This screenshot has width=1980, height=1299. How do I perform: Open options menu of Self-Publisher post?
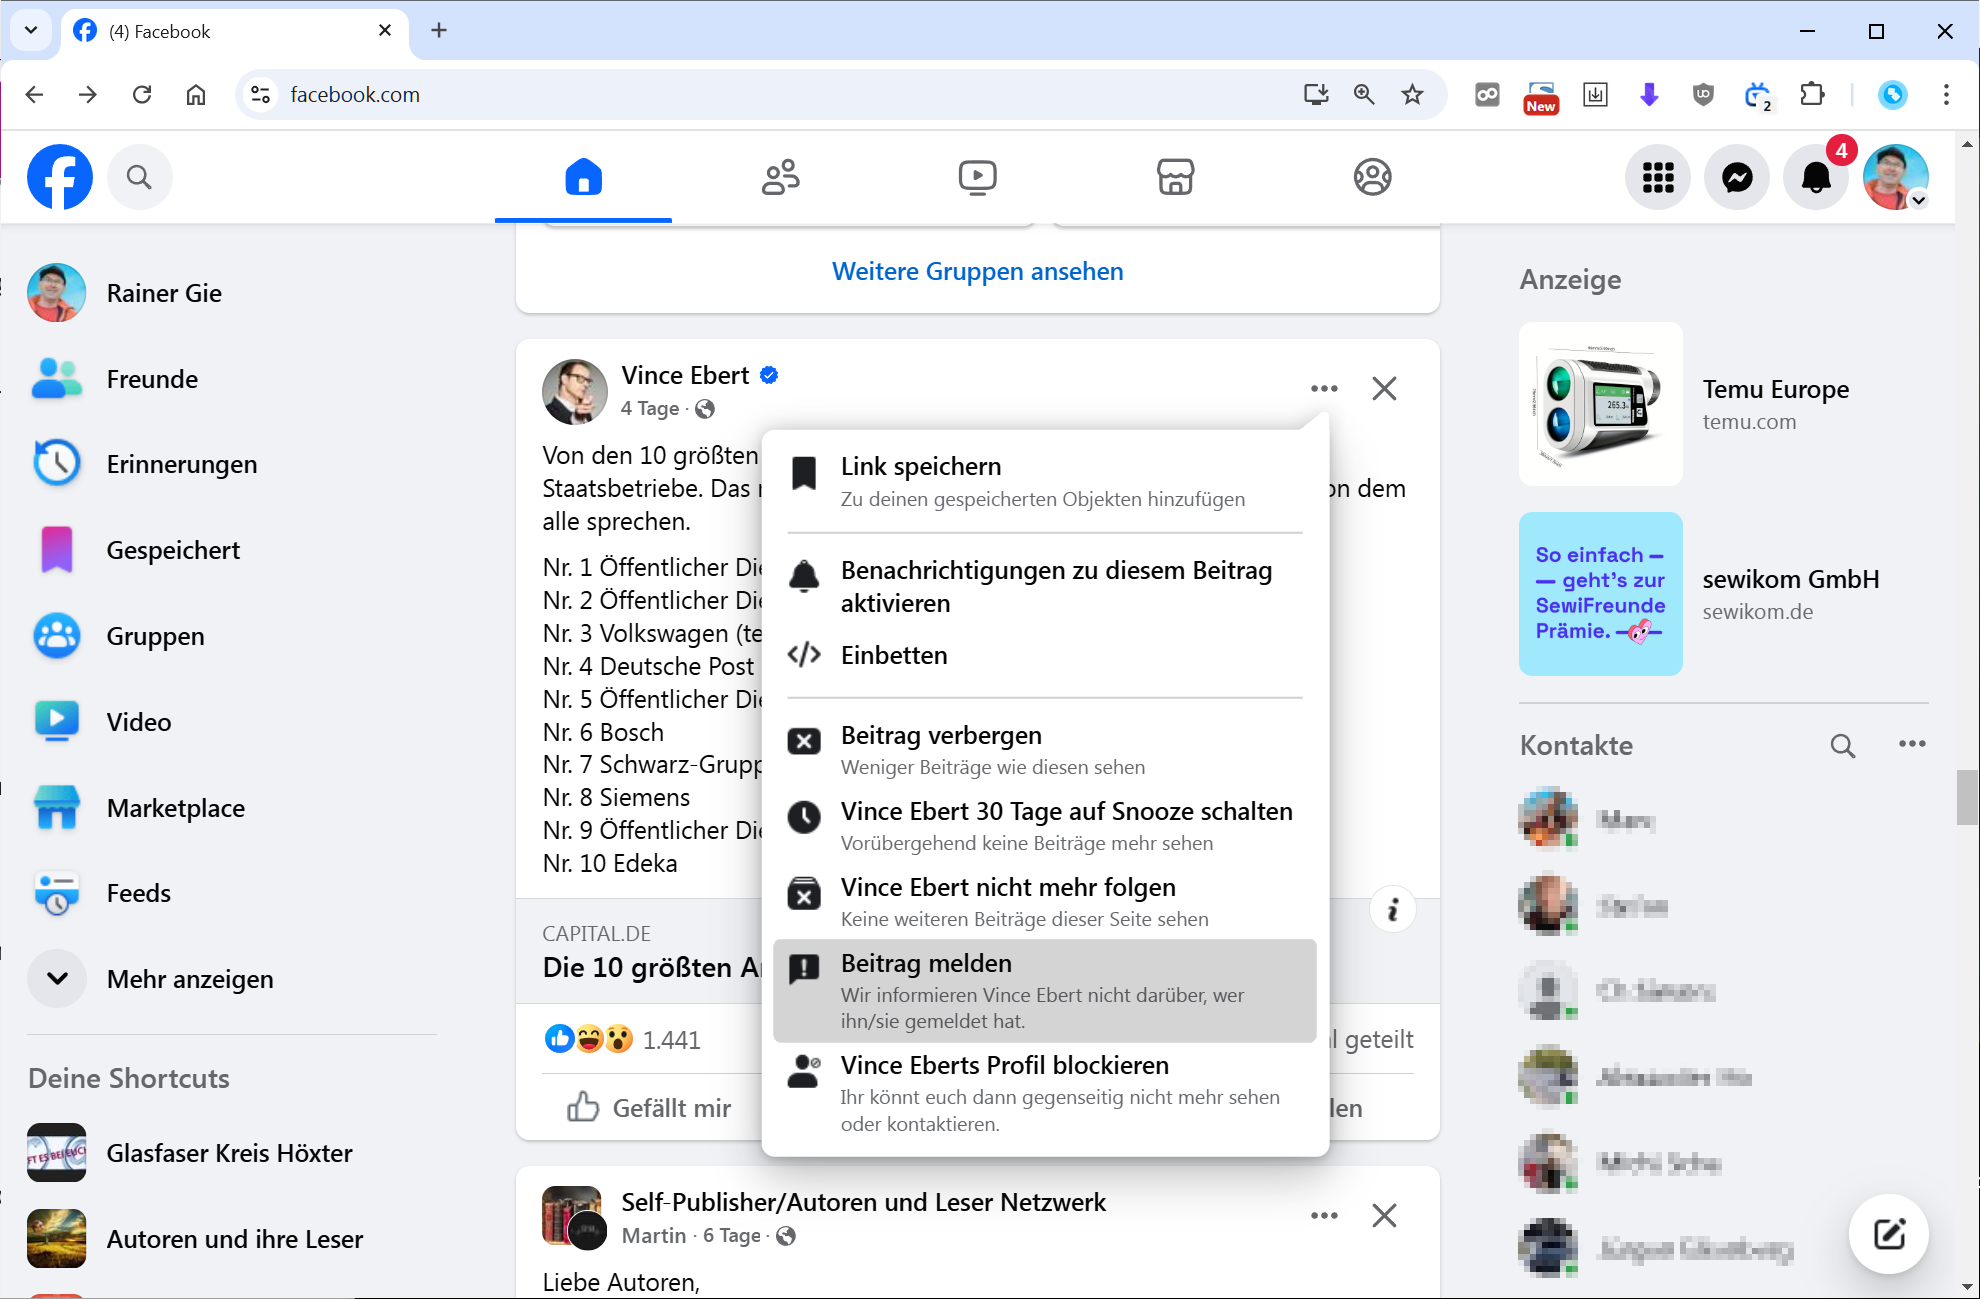(1324, 1215)
